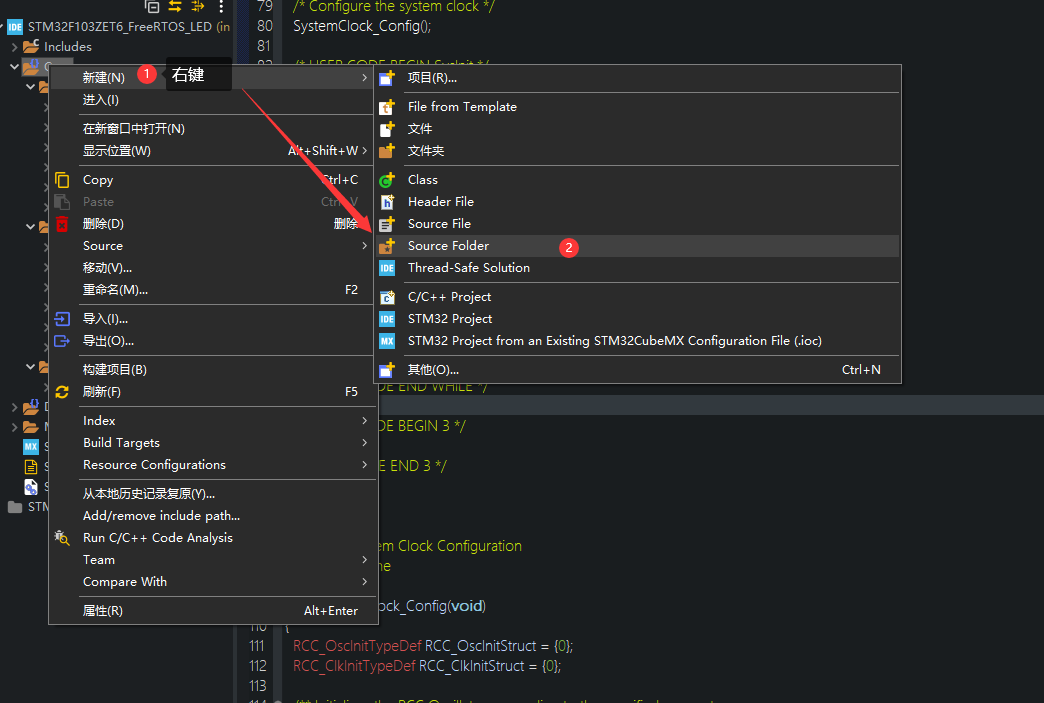
Task: Click the Copy icon in context menu
Action: click(62, 180)
